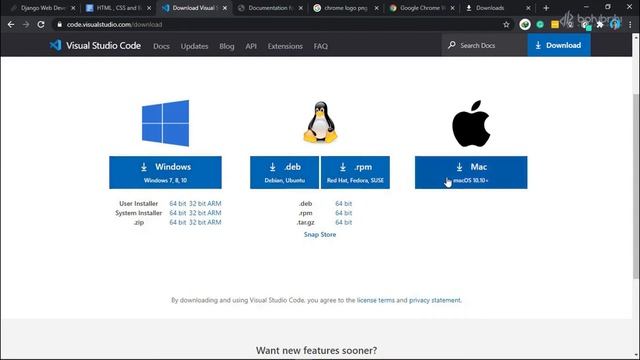Close the HTML, CSS tab
This screenshot has height=360, width=640.
[x=149, y=8]
